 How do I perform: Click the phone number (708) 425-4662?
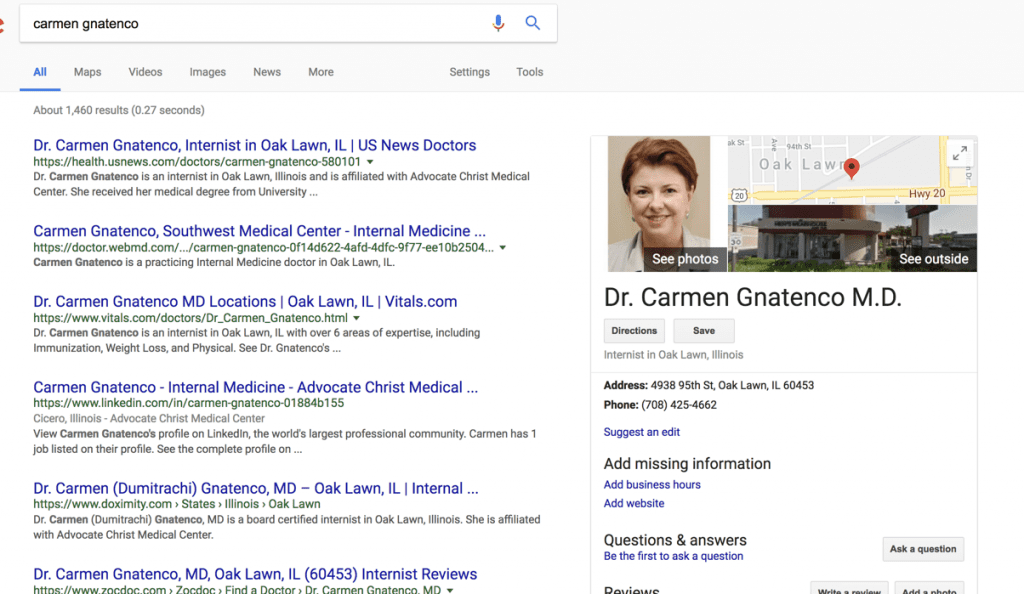(679, 405)
